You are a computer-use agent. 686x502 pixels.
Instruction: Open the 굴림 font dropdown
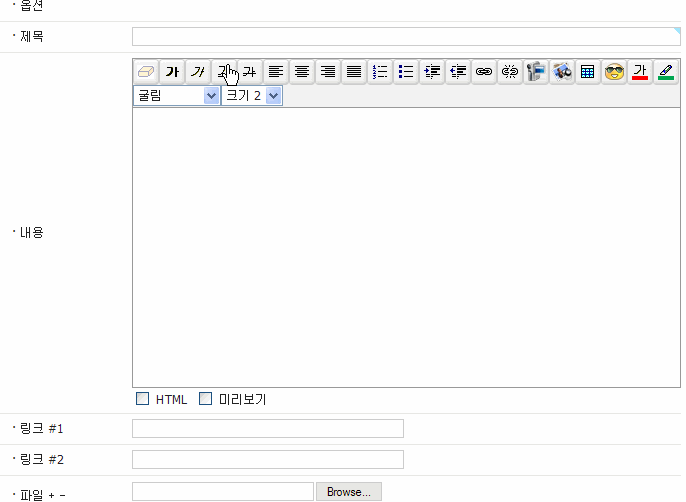tap(176, 95)
